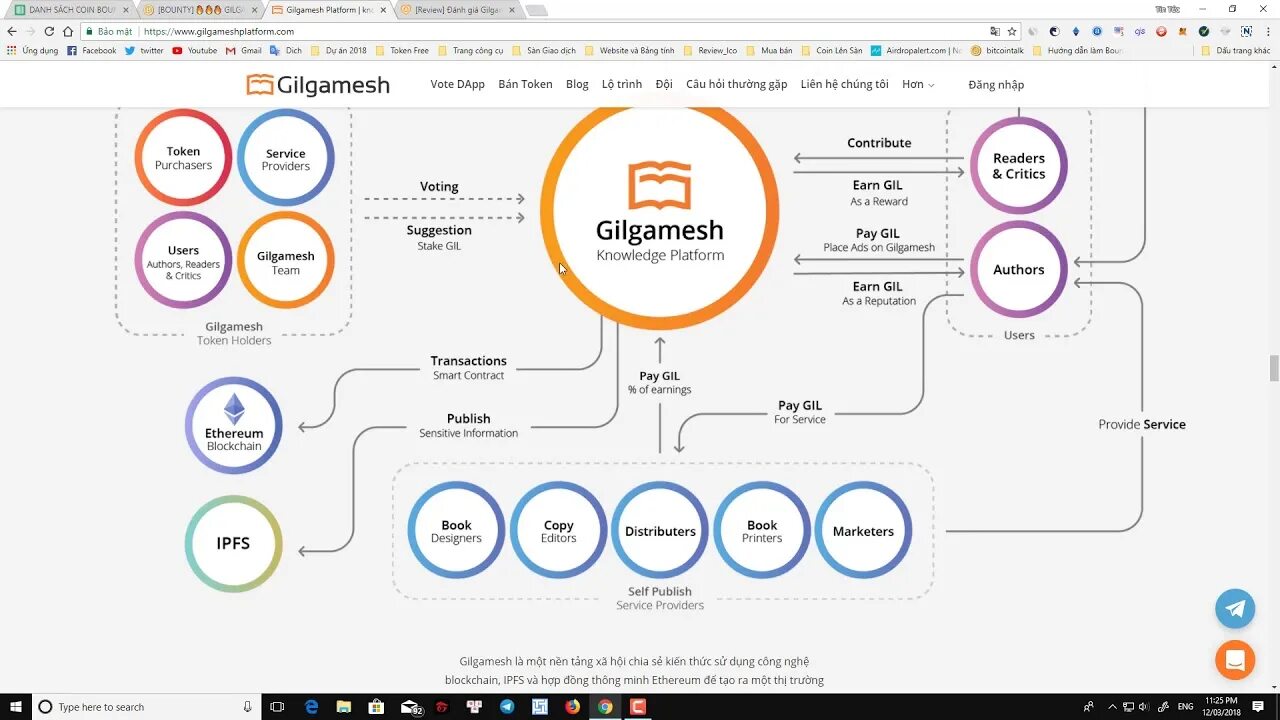Switch to the DANH SÁCH COIN tab
Screen dimensions: 1280x720
72,9
